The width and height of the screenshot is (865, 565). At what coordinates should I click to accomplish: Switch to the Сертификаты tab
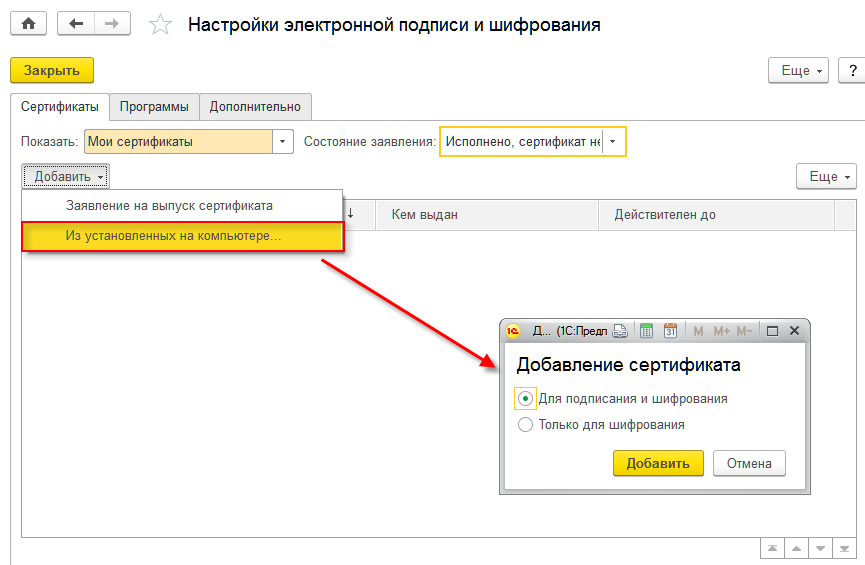pyautogui.click(x=60, y=106)
